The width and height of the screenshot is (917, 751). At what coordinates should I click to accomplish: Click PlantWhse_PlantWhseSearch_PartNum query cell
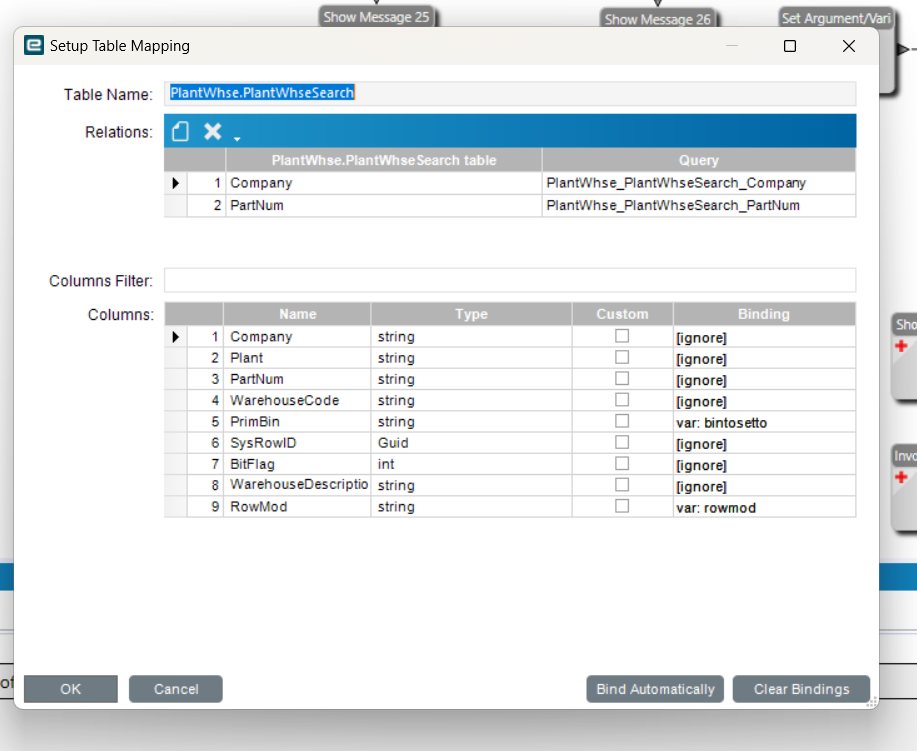click(x=699, y=205)
